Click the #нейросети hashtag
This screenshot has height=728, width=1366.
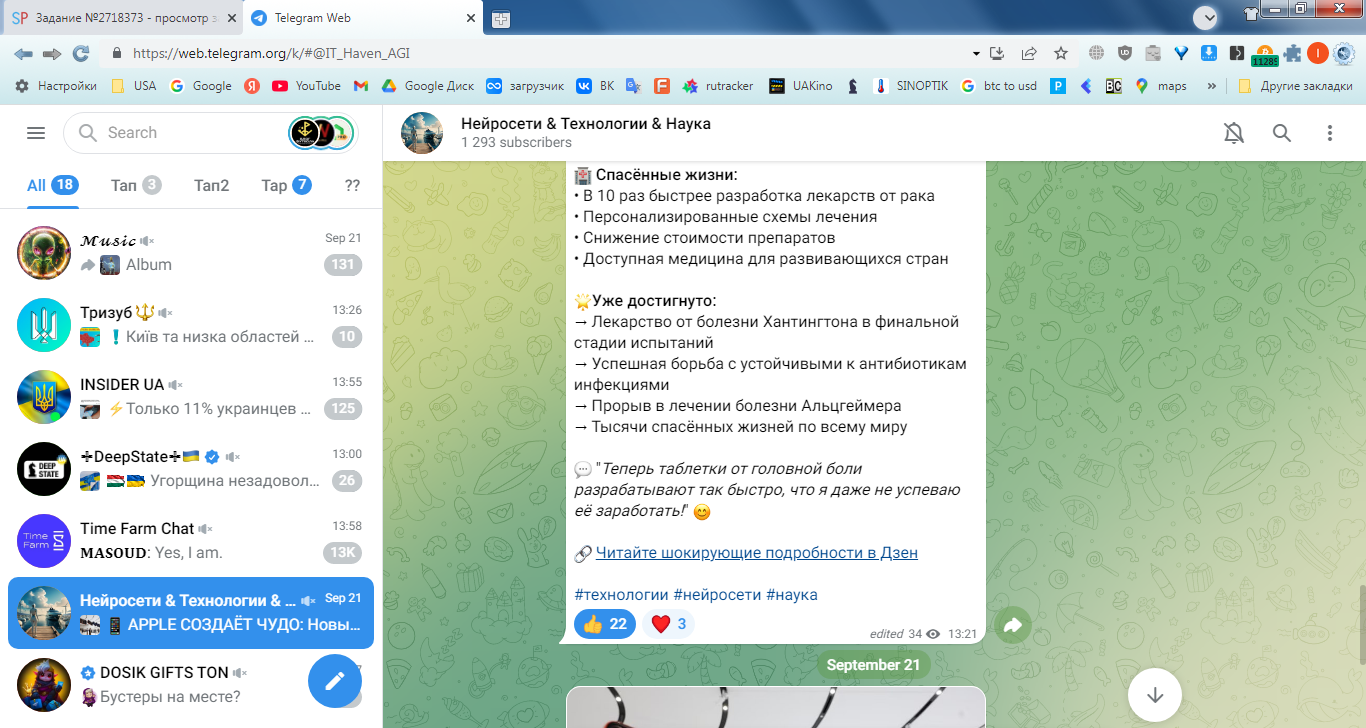point(717,594)
